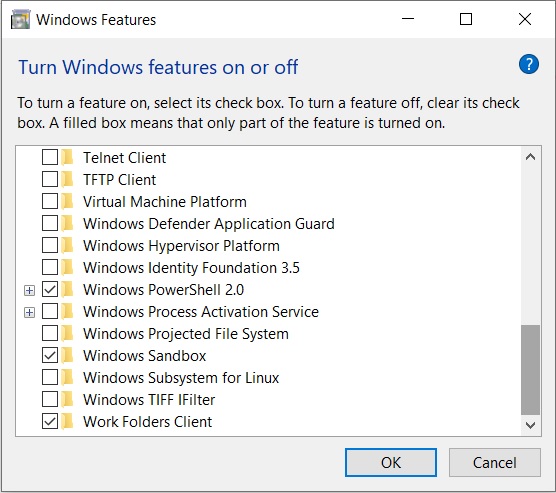
Task: Disable the Work Folders Client checkbox
Action: pos(50,421)
